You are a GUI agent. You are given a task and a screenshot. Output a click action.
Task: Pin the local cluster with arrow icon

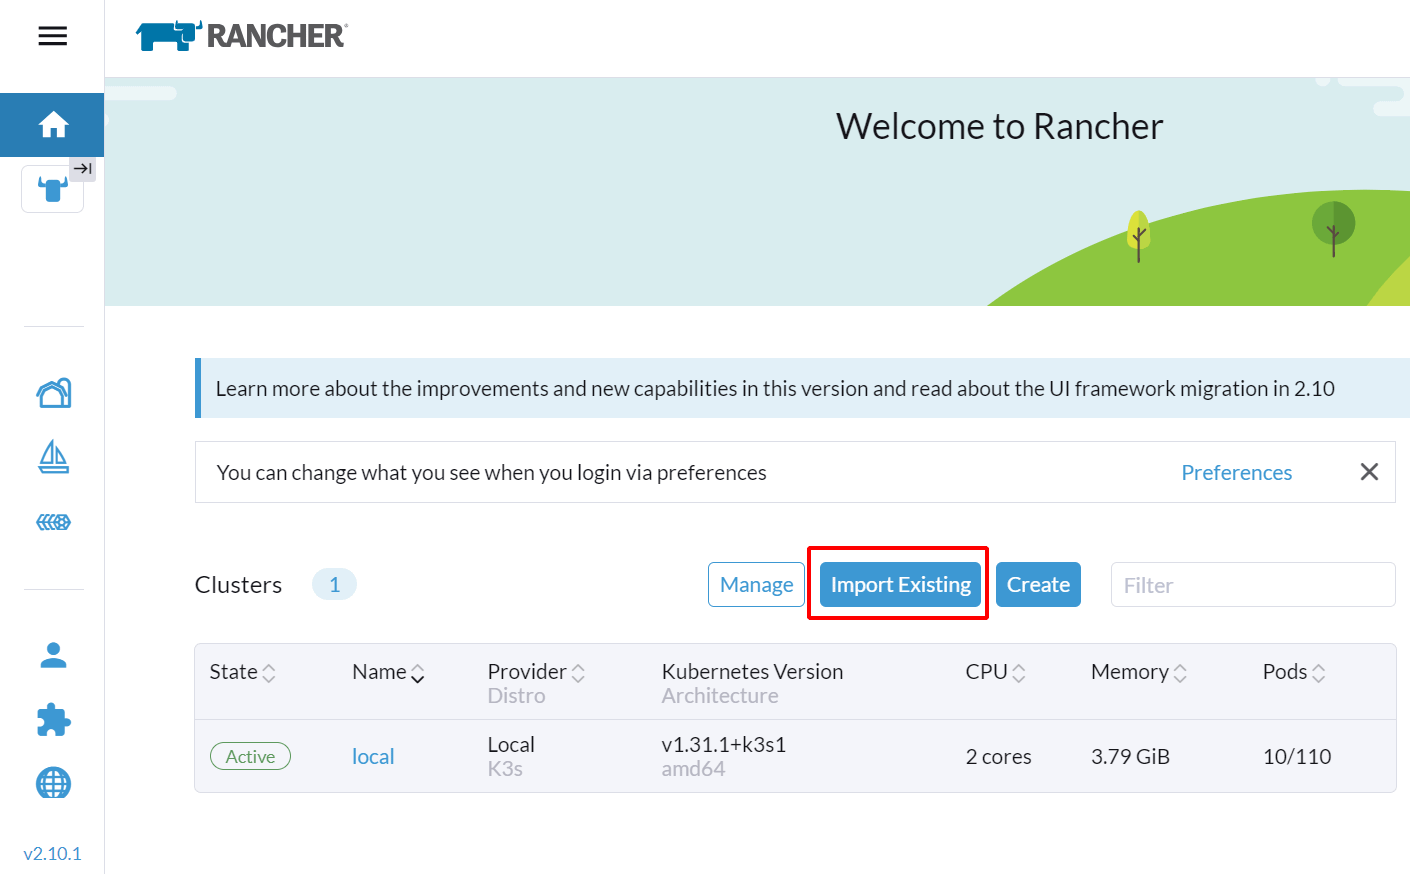click(83, 169)
